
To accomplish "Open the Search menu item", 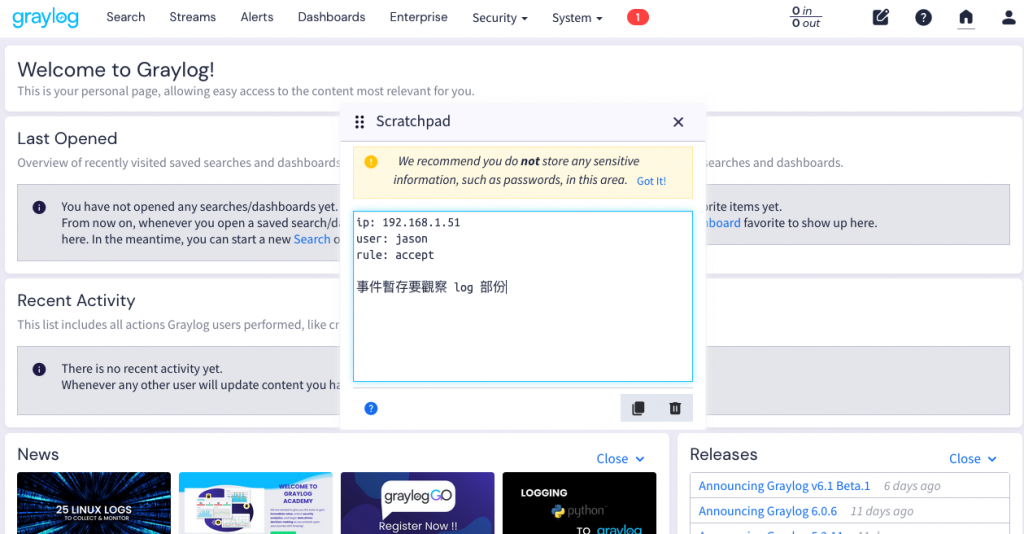I will tap(125, 17).
